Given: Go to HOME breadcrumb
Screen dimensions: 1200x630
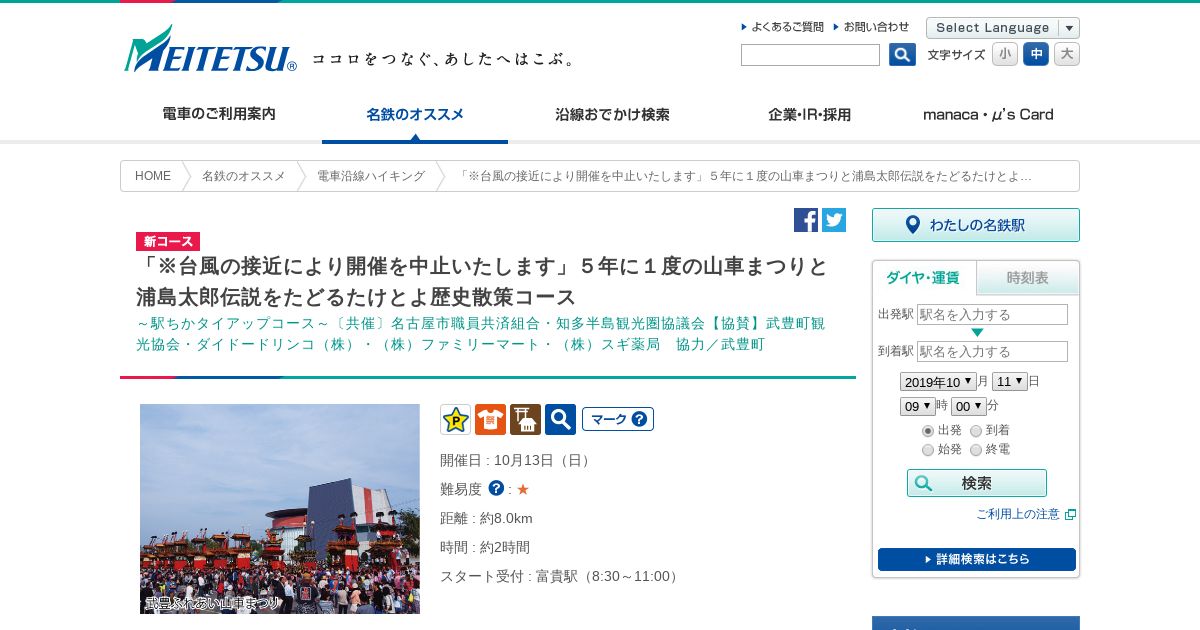Looking at the screenshot, I should tap(153, 176).
